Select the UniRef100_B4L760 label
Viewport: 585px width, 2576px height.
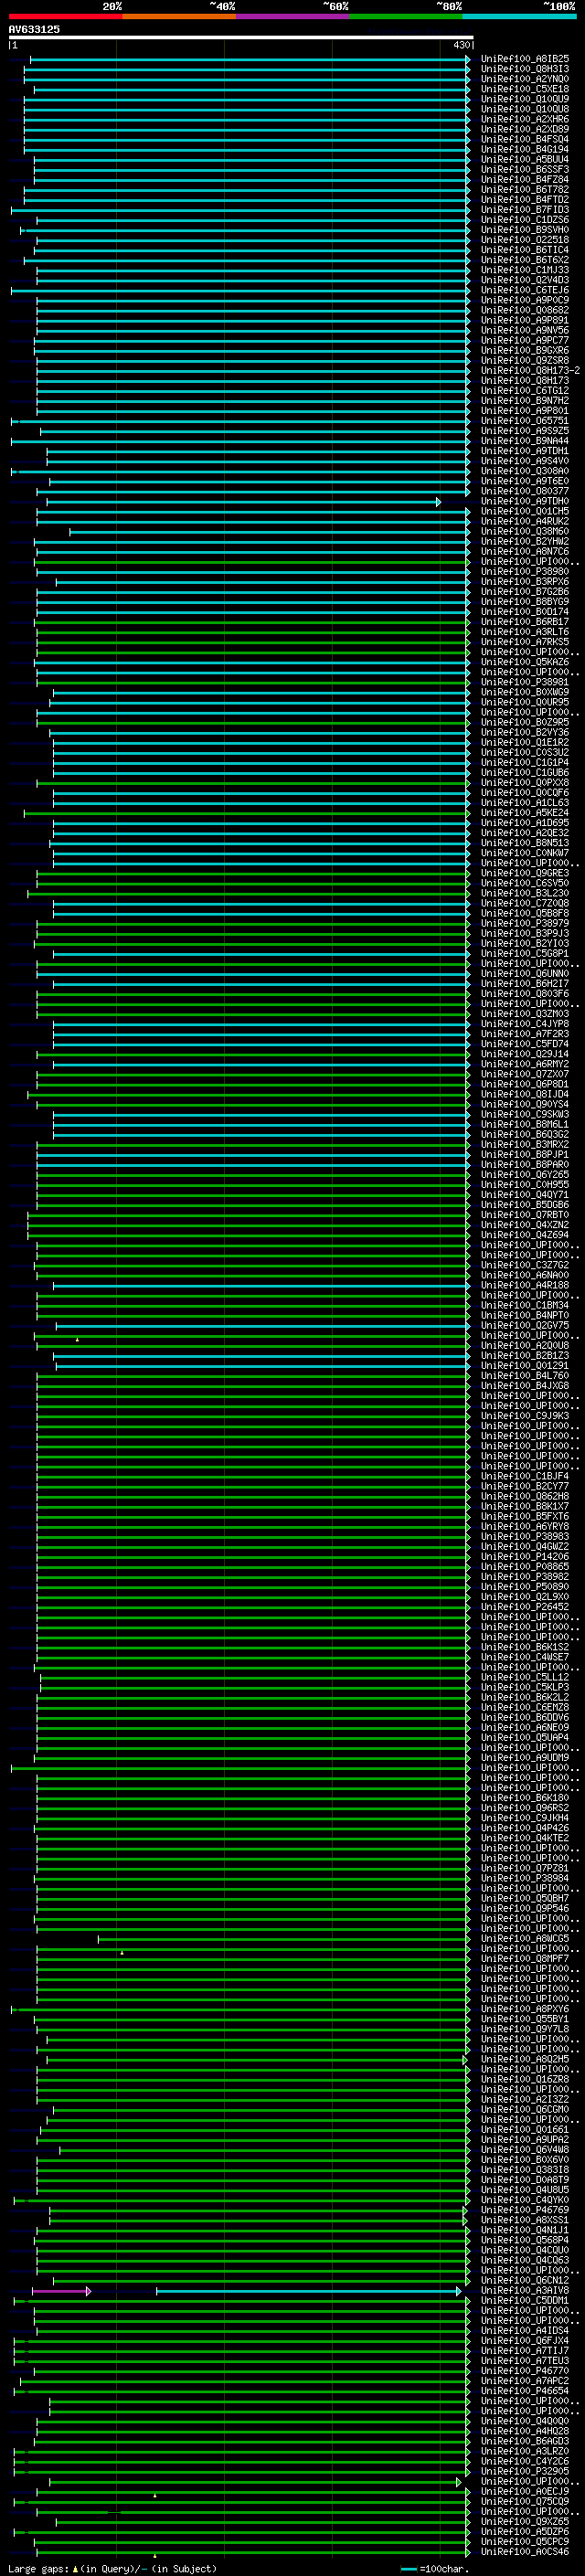tap(525, 1376)
